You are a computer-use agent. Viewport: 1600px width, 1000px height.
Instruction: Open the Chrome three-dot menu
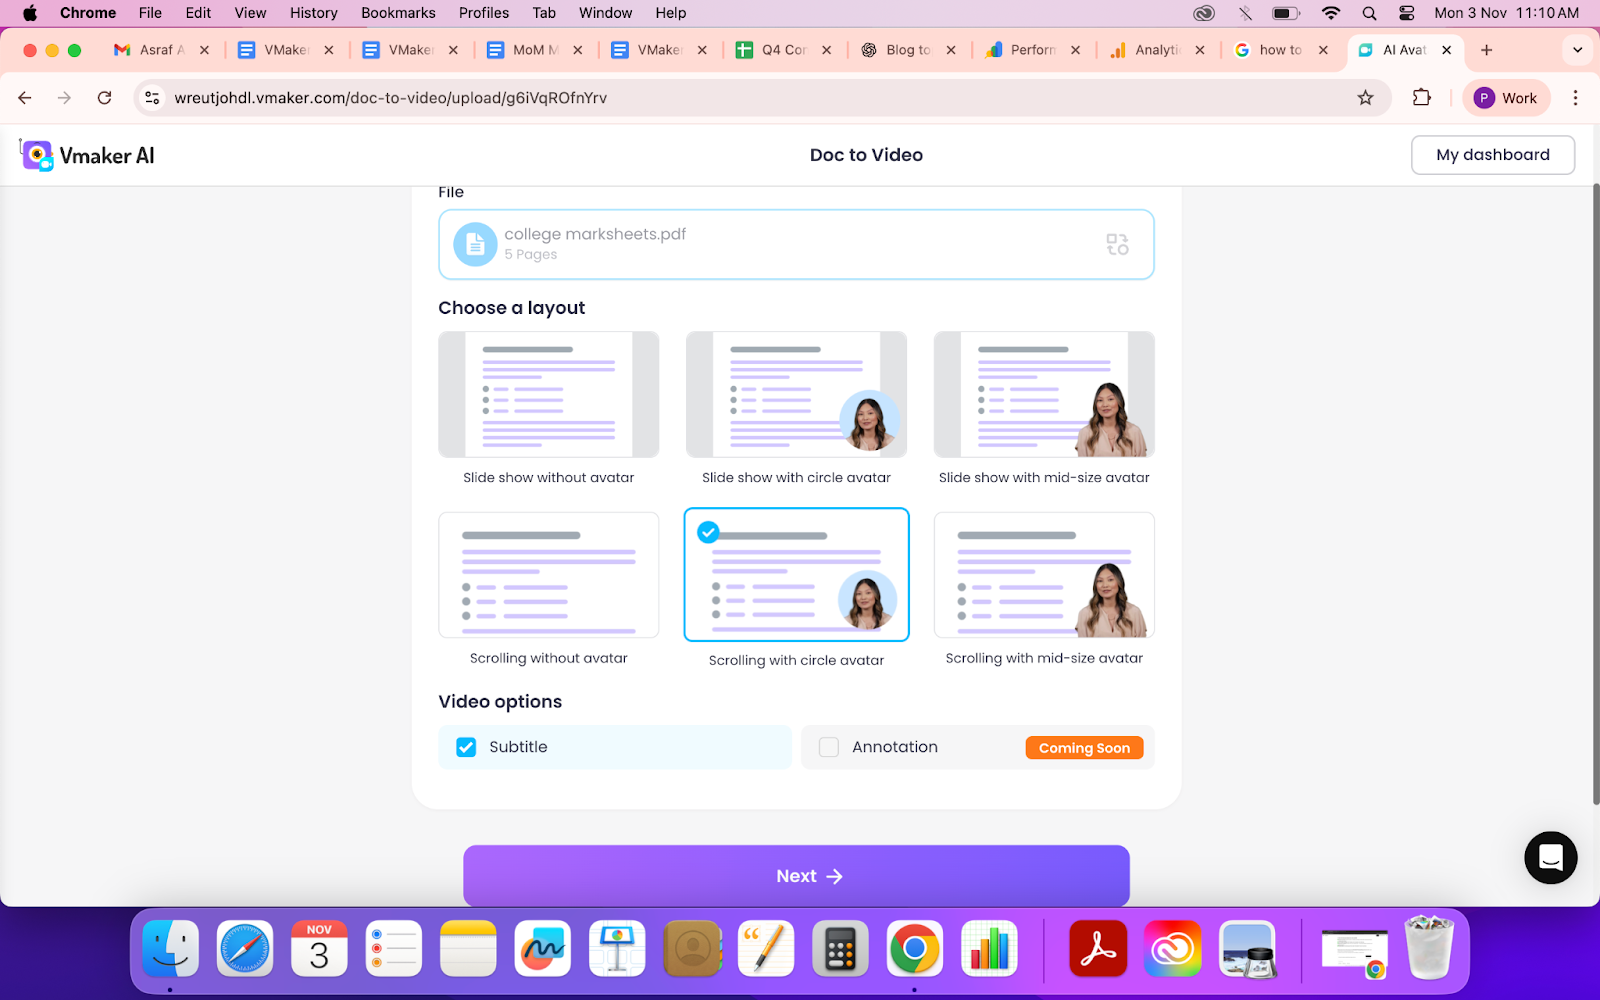coord(1576,97)
